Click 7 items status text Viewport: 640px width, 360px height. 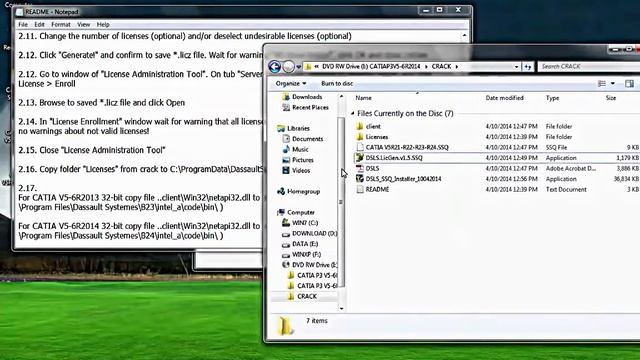[x=317, y=321]
